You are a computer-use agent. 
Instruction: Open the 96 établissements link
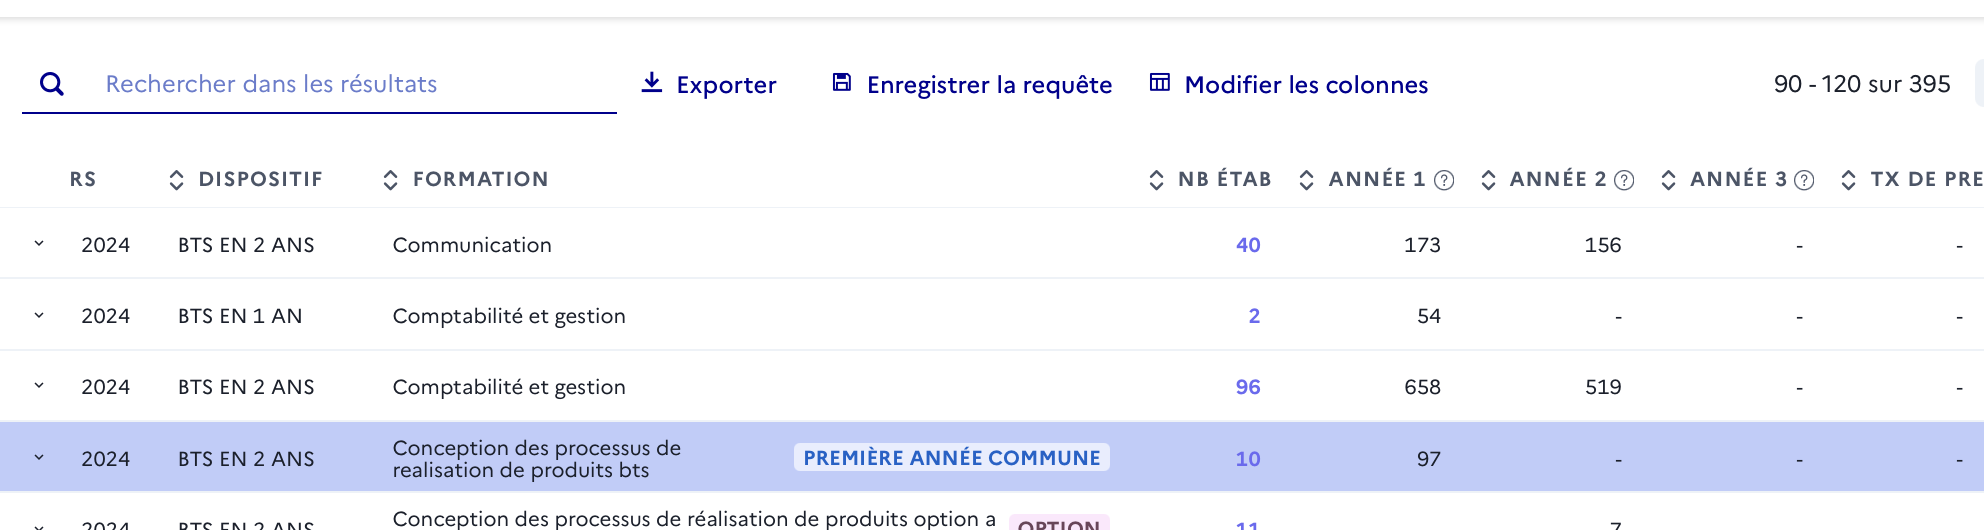(x=1248, y=387)
